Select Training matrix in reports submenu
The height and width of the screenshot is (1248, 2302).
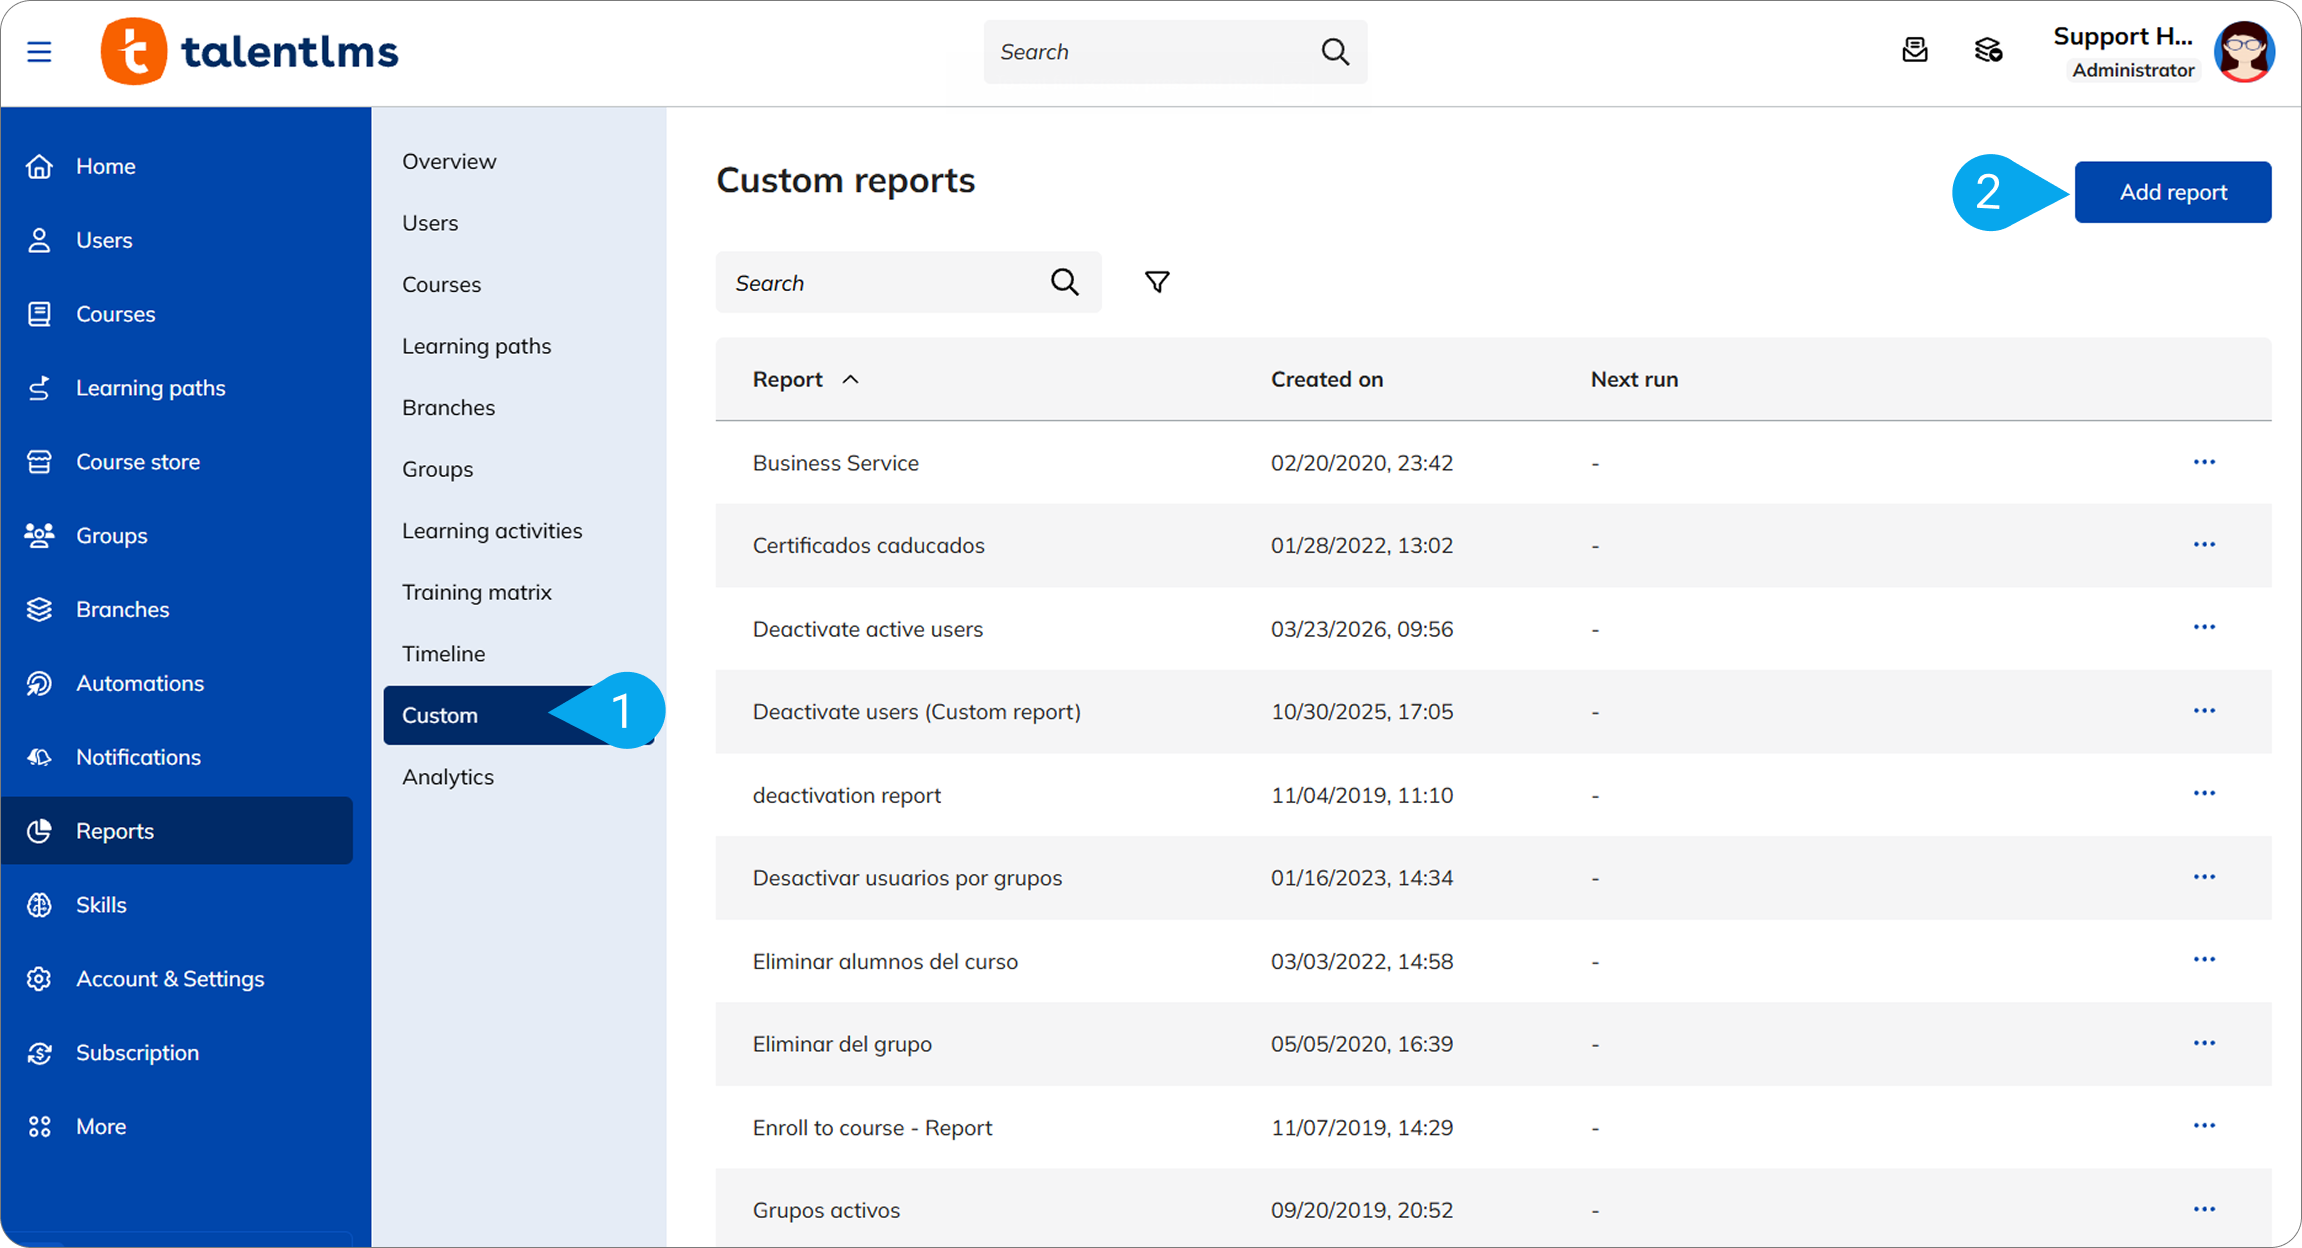click(476, 592)
